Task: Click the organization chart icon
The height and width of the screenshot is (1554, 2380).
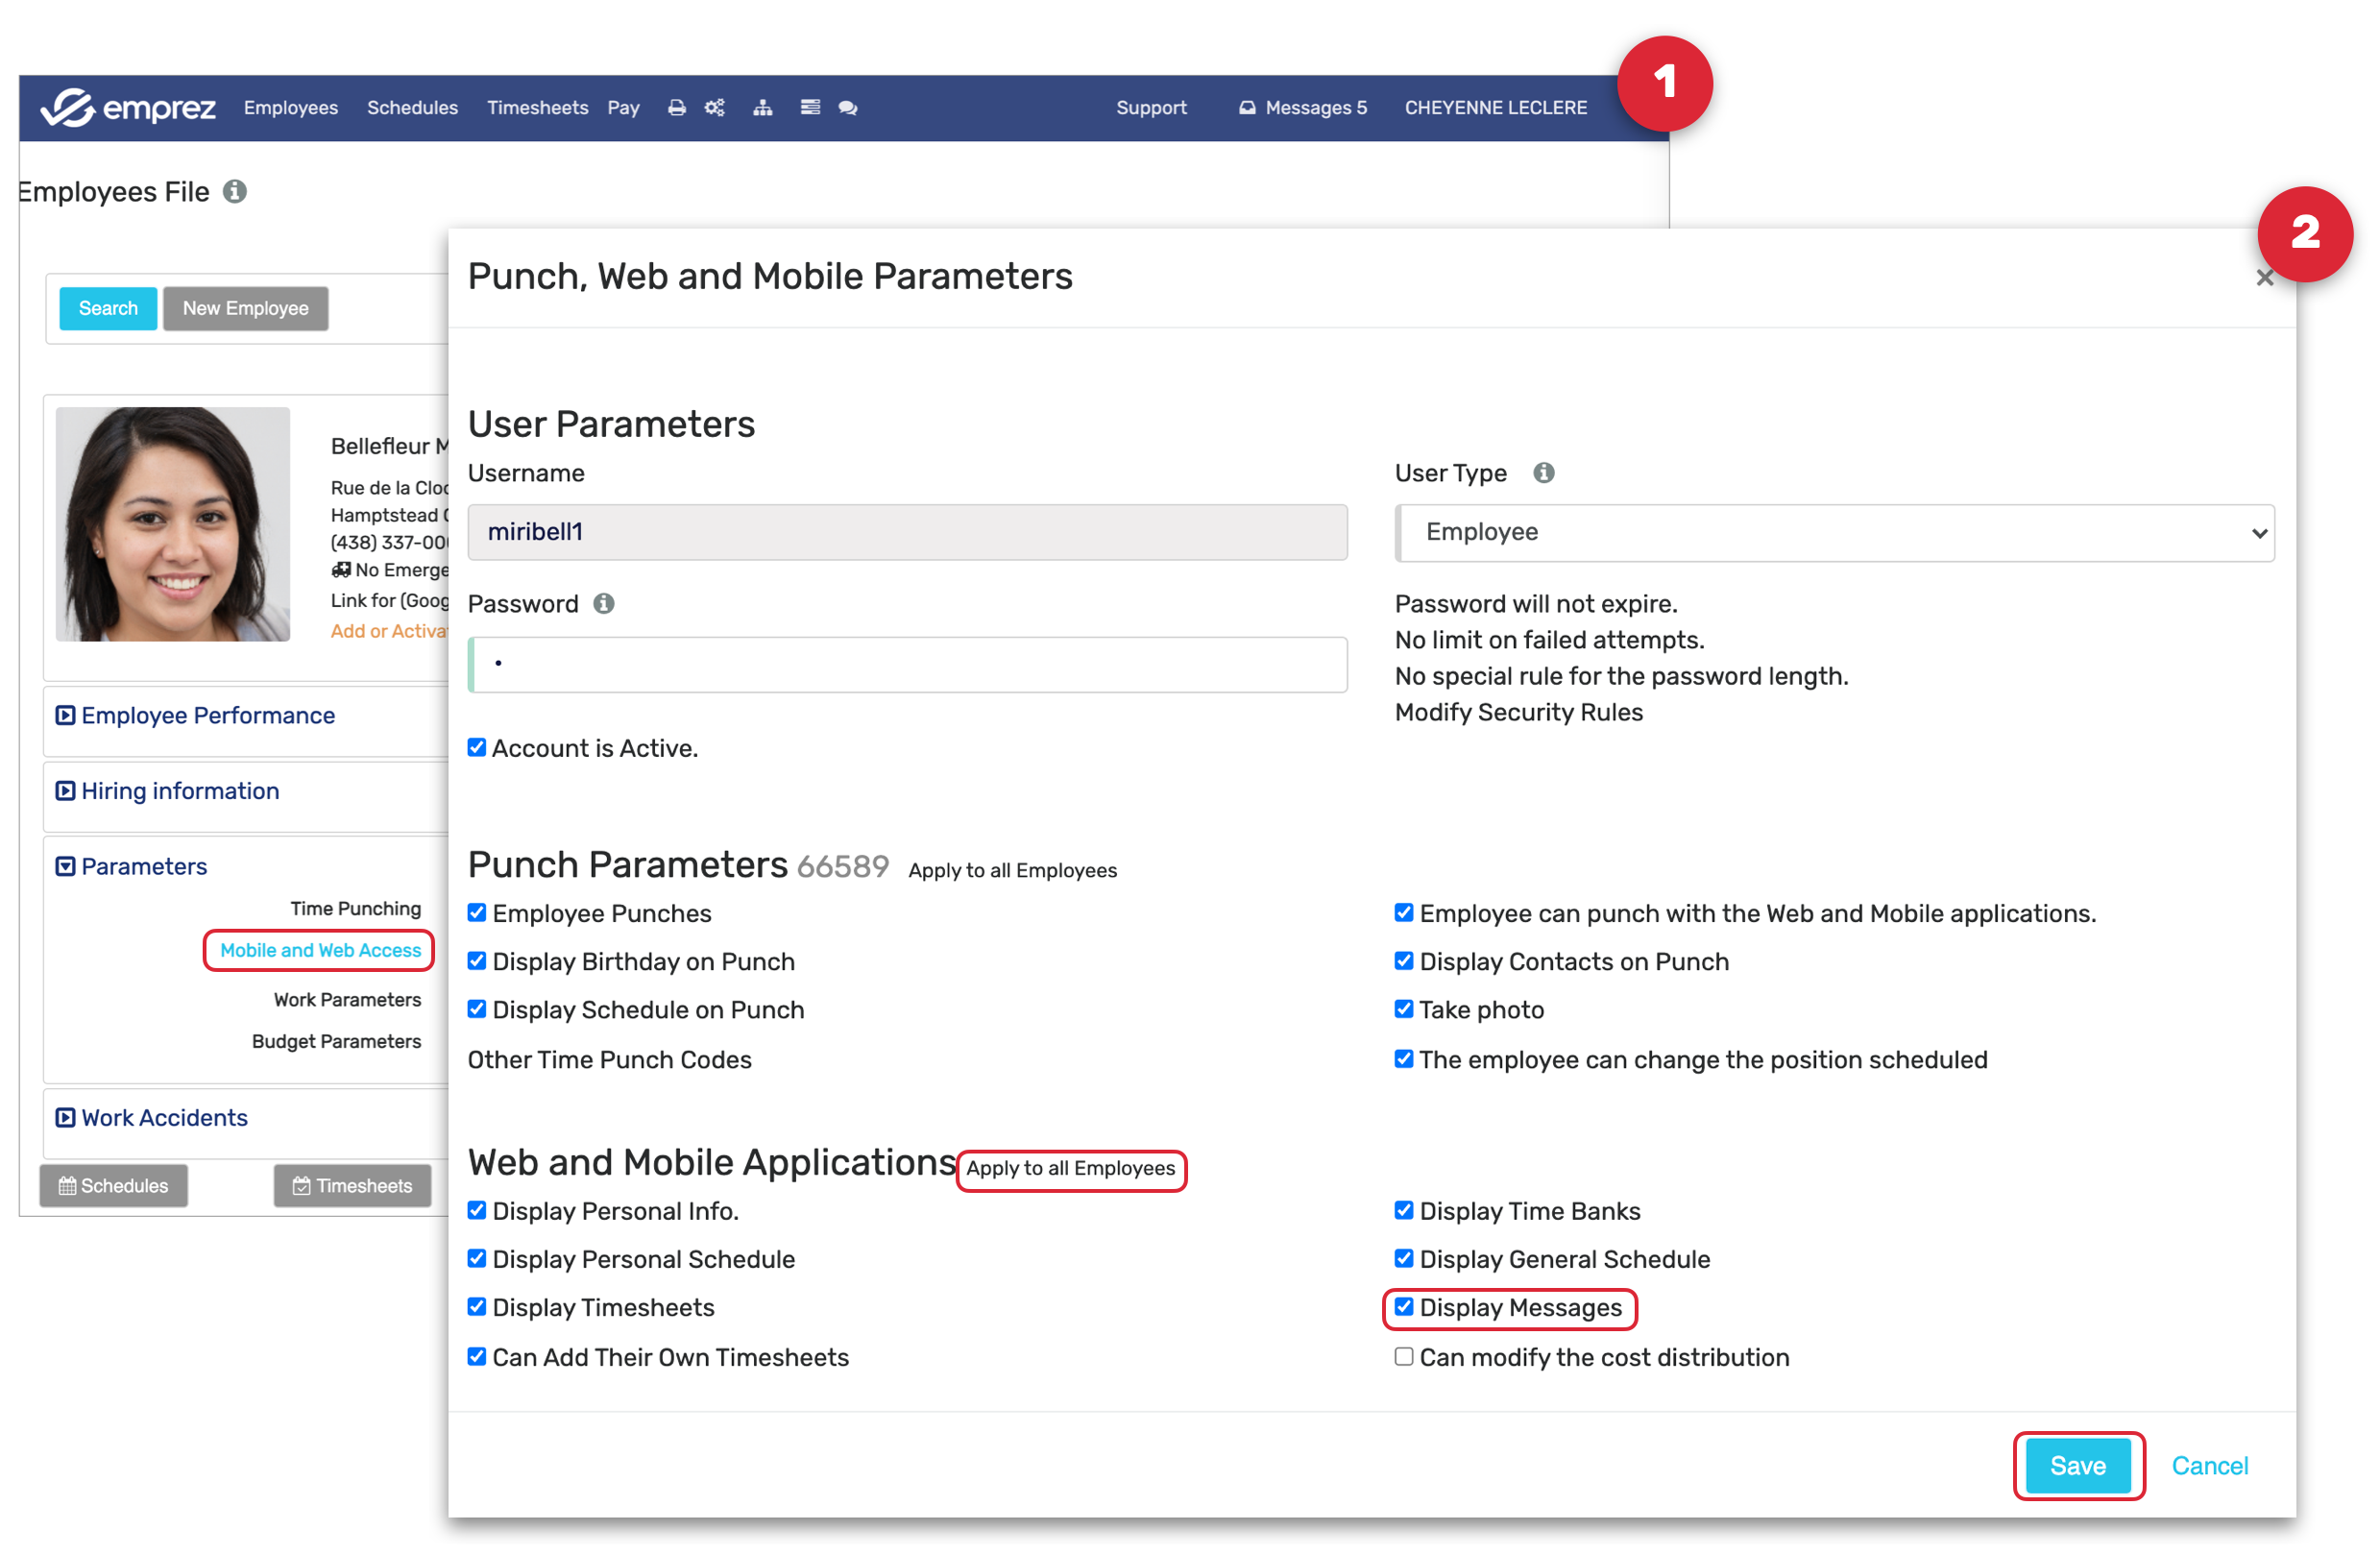Action: (x=762, y=108)
